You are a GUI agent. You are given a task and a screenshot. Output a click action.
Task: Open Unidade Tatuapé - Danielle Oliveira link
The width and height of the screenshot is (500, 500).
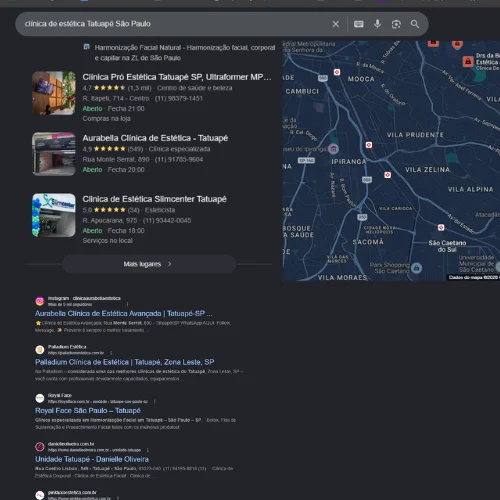92,459
